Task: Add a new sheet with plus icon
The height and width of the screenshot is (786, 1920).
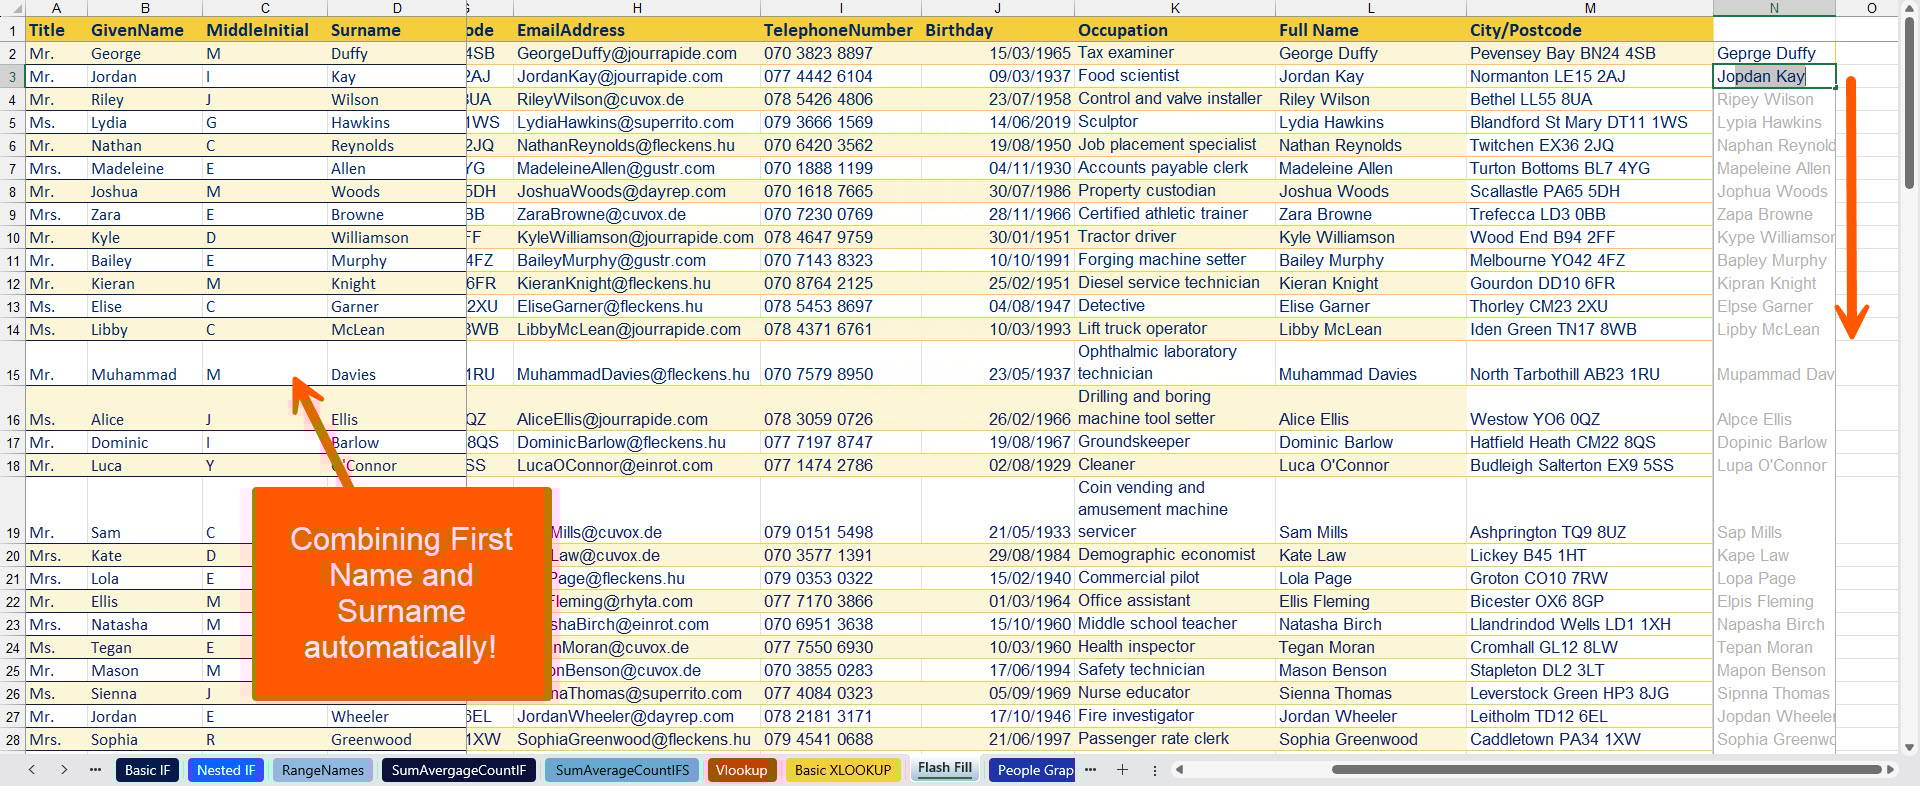Action: (1122, 769)
